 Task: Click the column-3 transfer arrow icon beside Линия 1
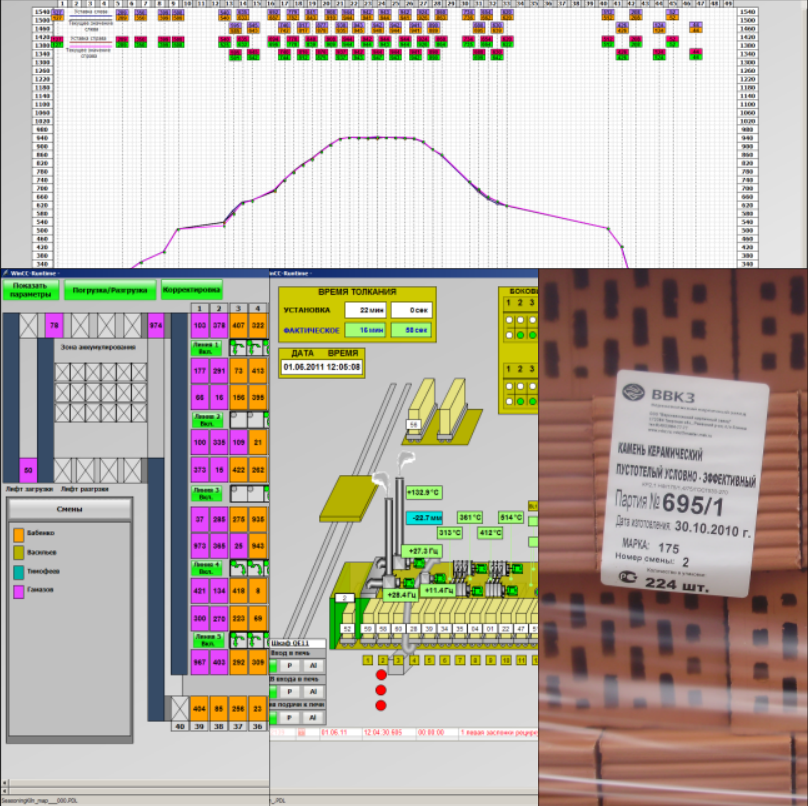[x=238, y=347]
